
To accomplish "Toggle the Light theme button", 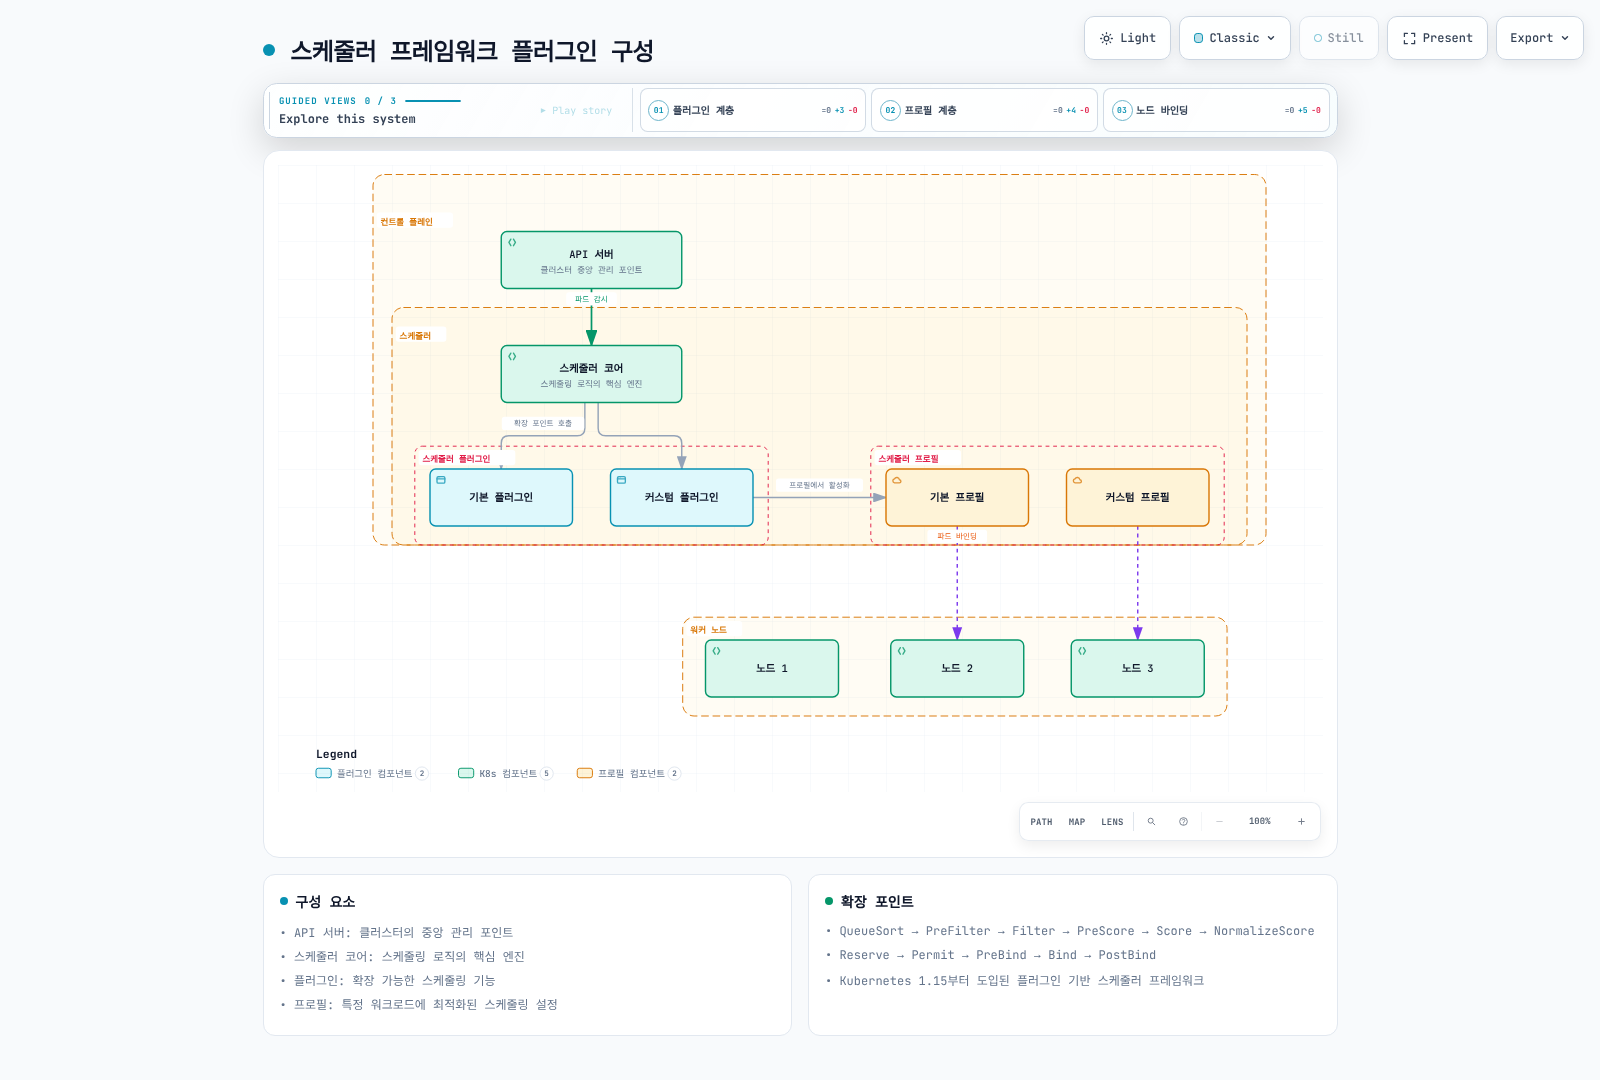I will 1127,38.
